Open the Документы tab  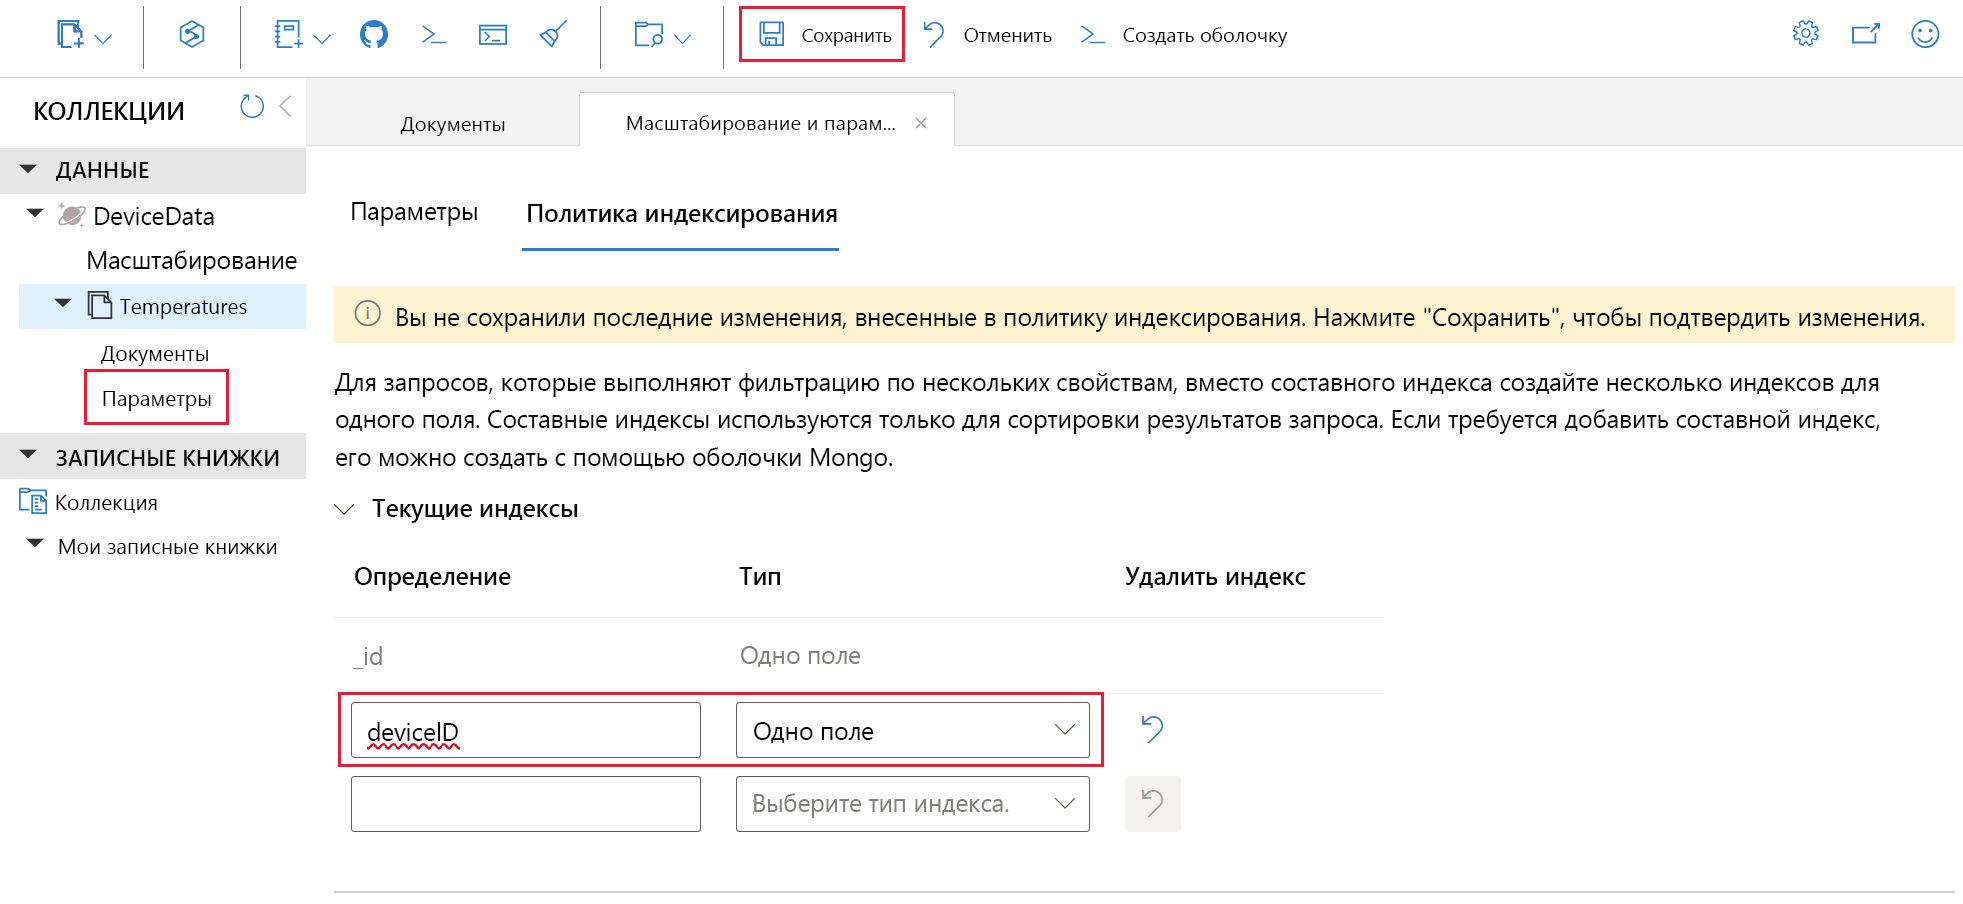pyautogui.click(x=452, y=122)
